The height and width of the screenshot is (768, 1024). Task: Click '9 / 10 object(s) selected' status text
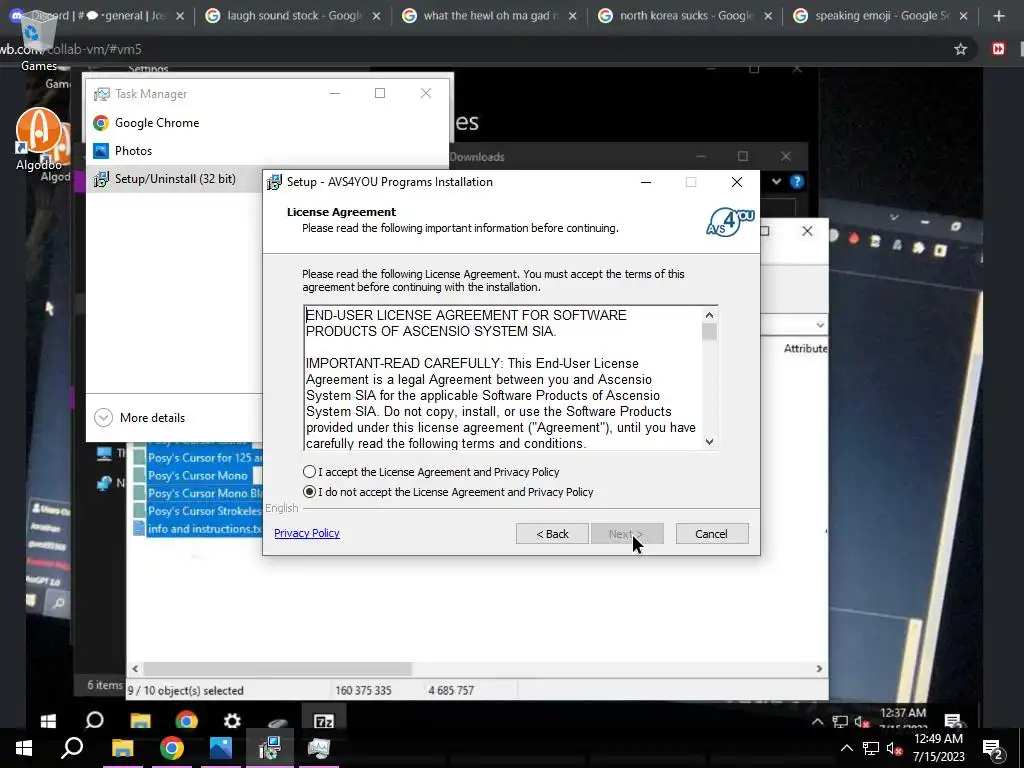click(185, 690)
